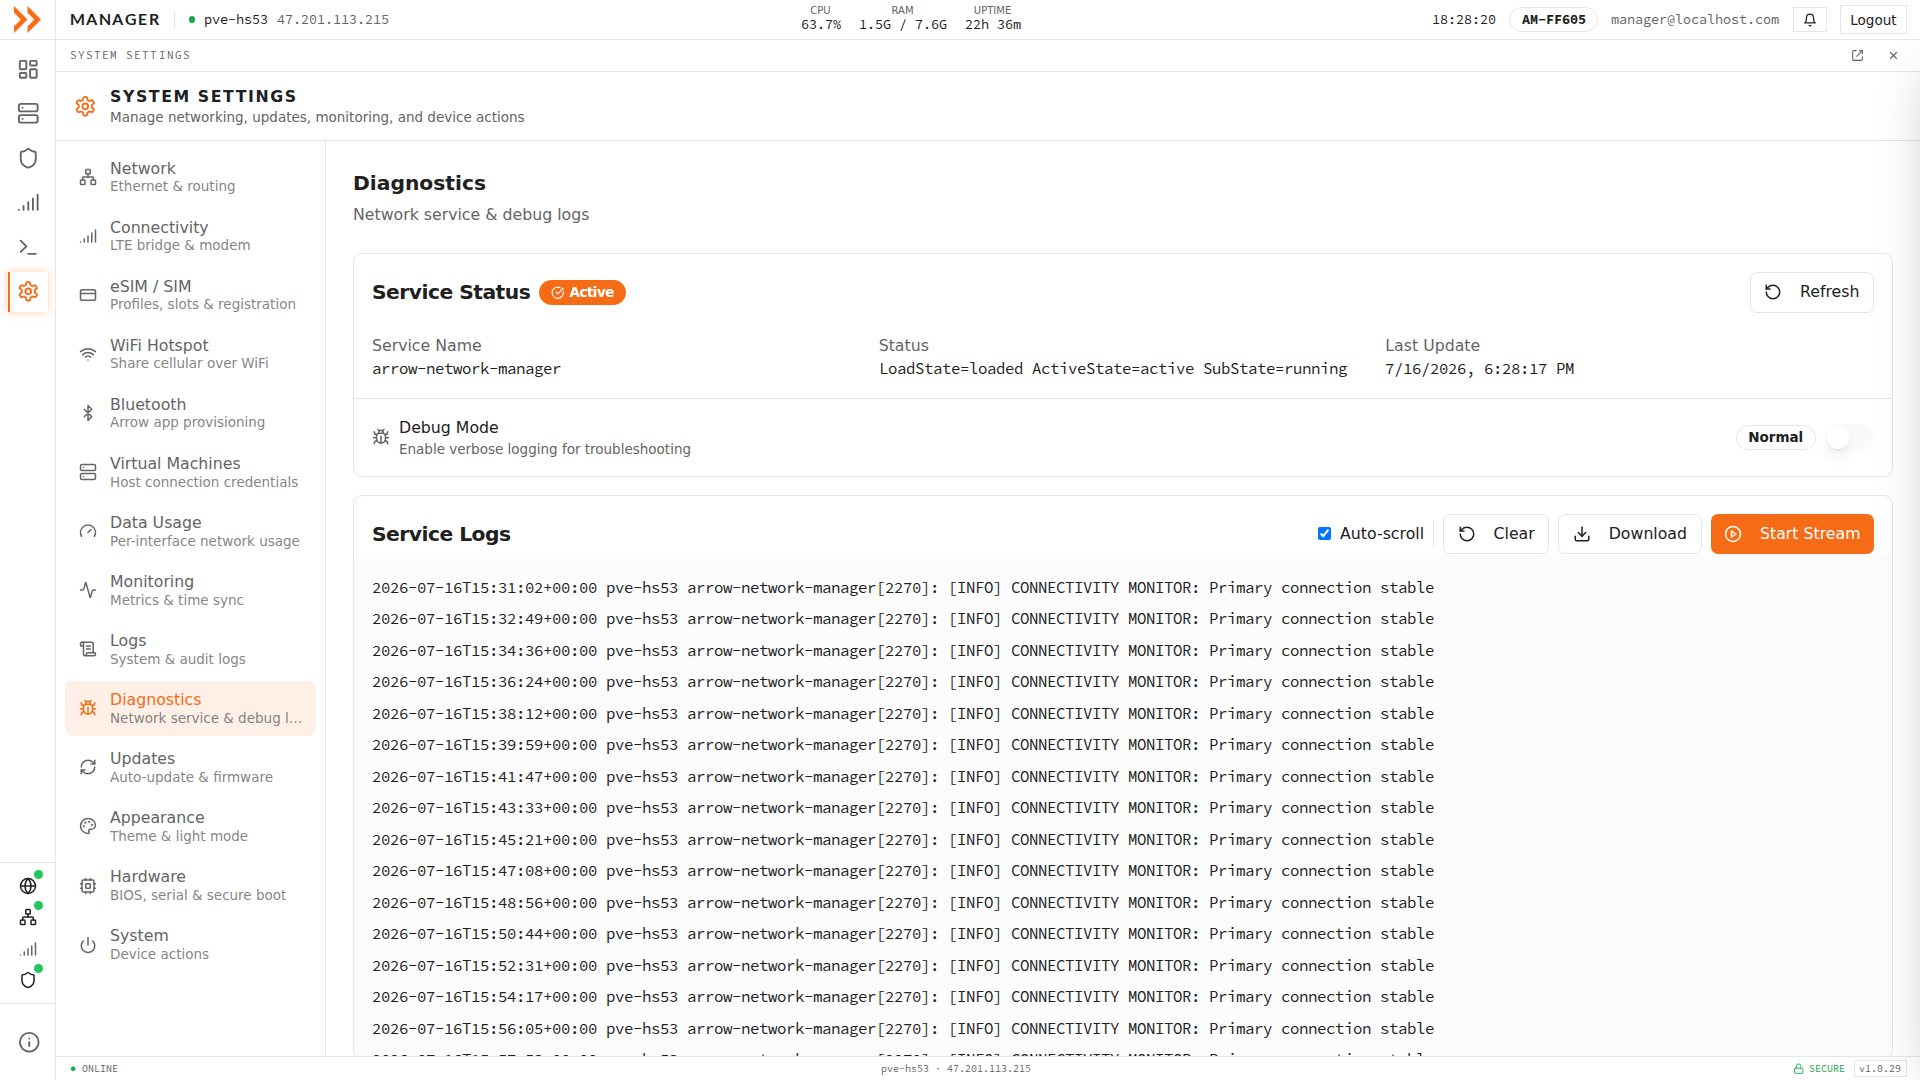Click the manager@localhost.com account text
Image resolution: width=1920 pixels, height=1080 pixels.
[x=1694, y=20]
